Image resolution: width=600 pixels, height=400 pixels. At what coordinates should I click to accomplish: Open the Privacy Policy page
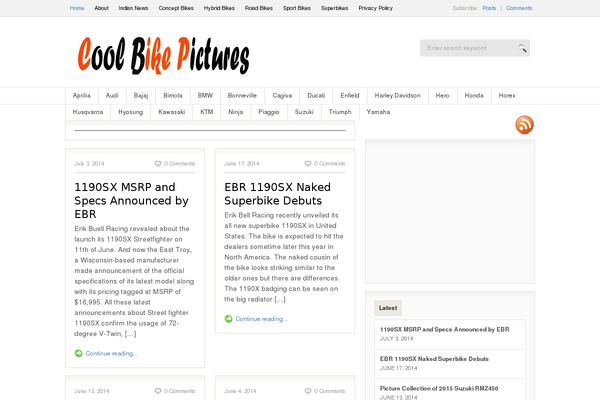[x=375, y=8]
